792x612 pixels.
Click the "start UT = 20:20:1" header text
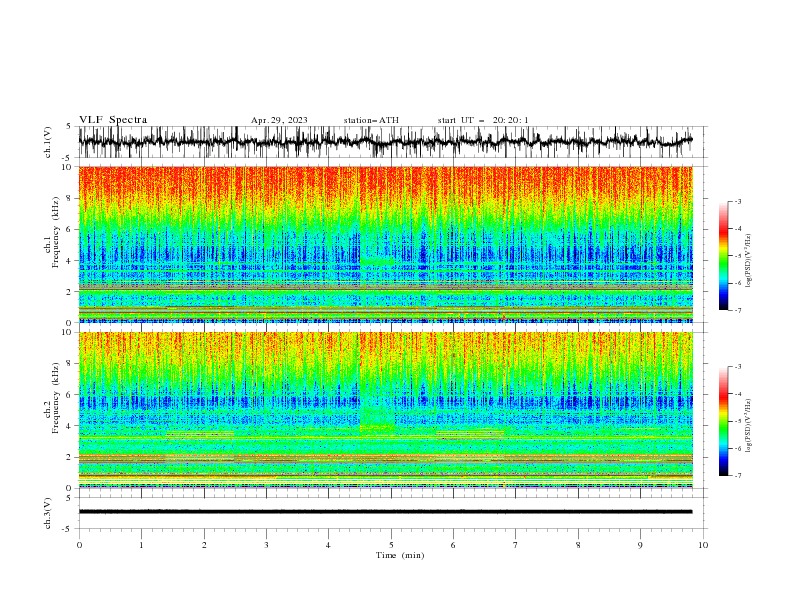483,120
